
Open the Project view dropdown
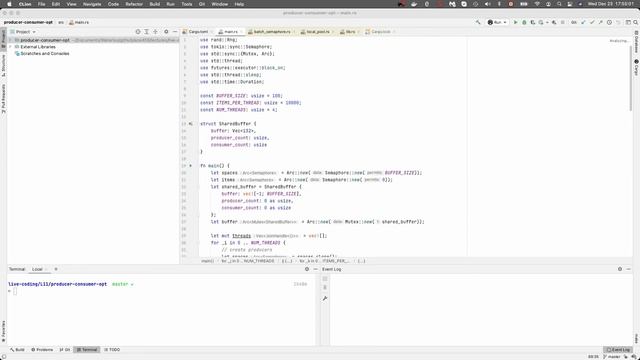pyautogui.click(x=24, y=31)
